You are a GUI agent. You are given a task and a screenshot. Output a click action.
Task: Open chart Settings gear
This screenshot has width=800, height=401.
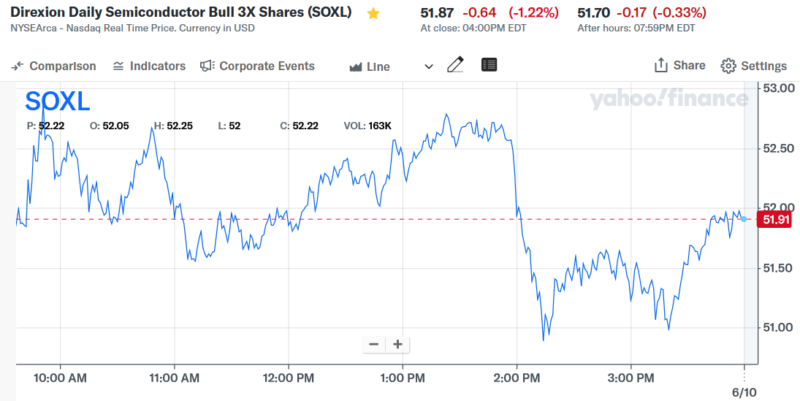[729, 66]
